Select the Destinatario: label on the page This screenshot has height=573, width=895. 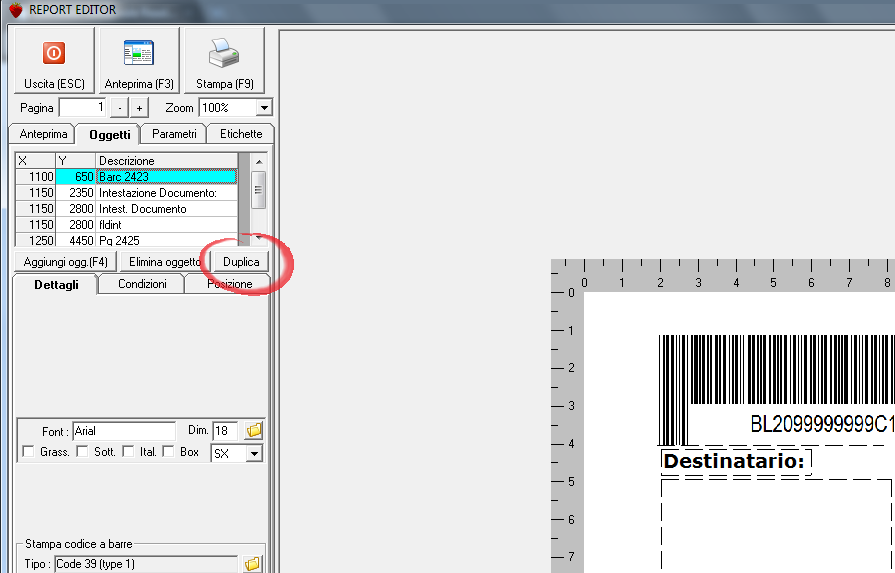(x=735, y=461)
